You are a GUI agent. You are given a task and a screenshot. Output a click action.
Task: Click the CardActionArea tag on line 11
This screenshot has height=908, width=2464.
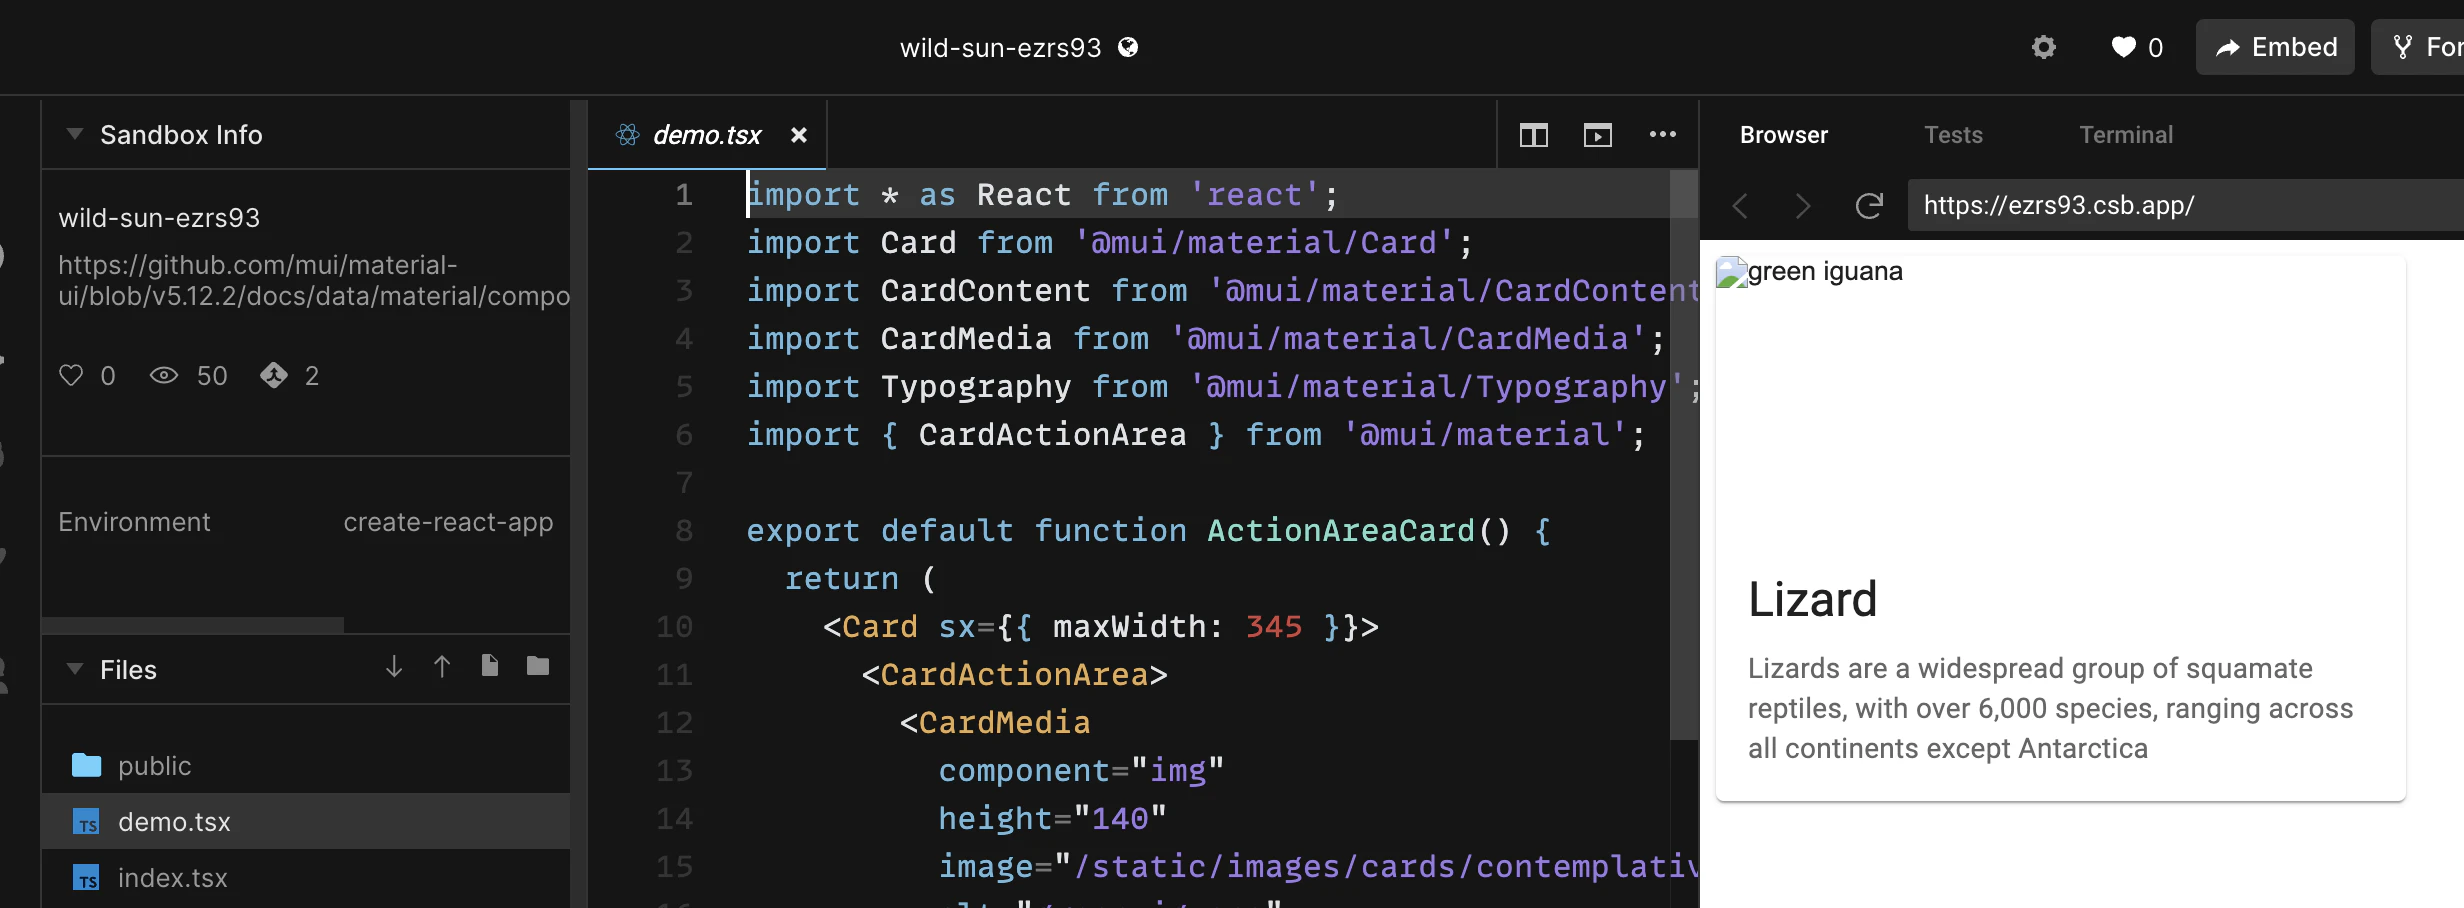(1014, 674)
